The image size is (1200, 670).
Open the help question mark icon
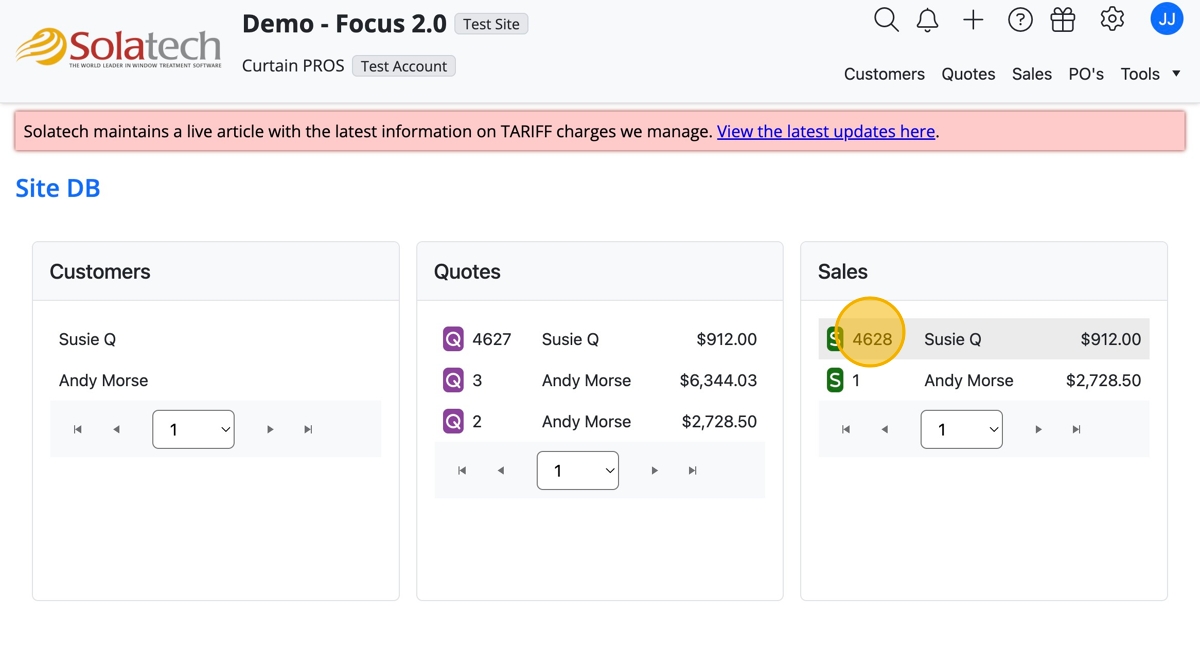click(x=1020, y=20)
